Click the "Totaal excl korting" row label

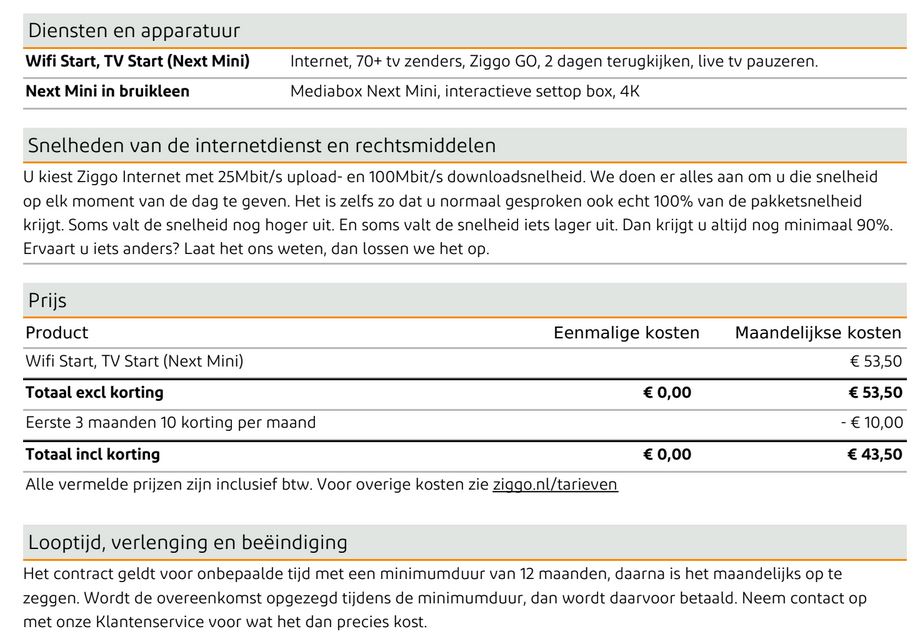click(x=94, y=393)
